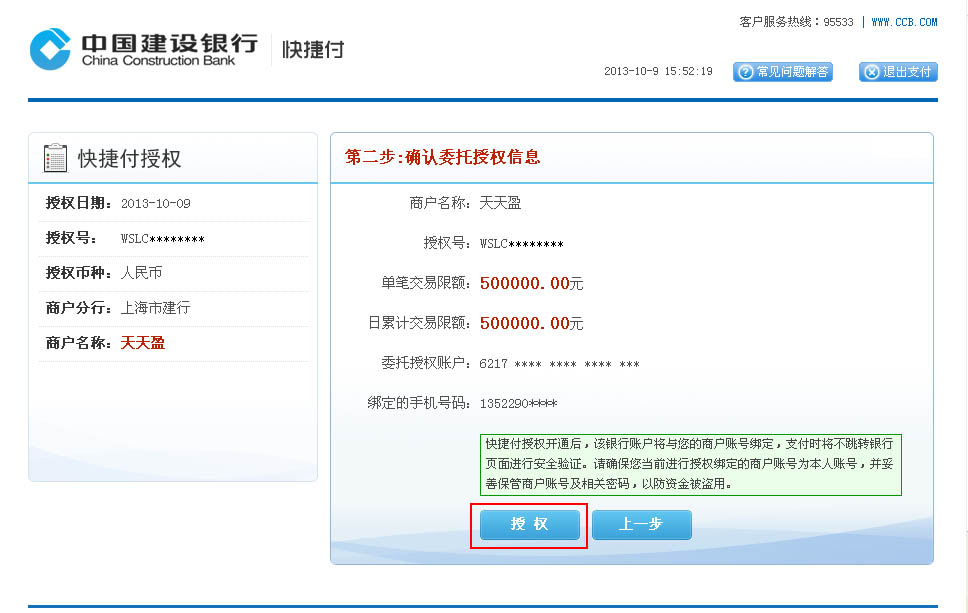
Task: Select left panel 授权号 WSLC********
Action: (x=163, y=239)
